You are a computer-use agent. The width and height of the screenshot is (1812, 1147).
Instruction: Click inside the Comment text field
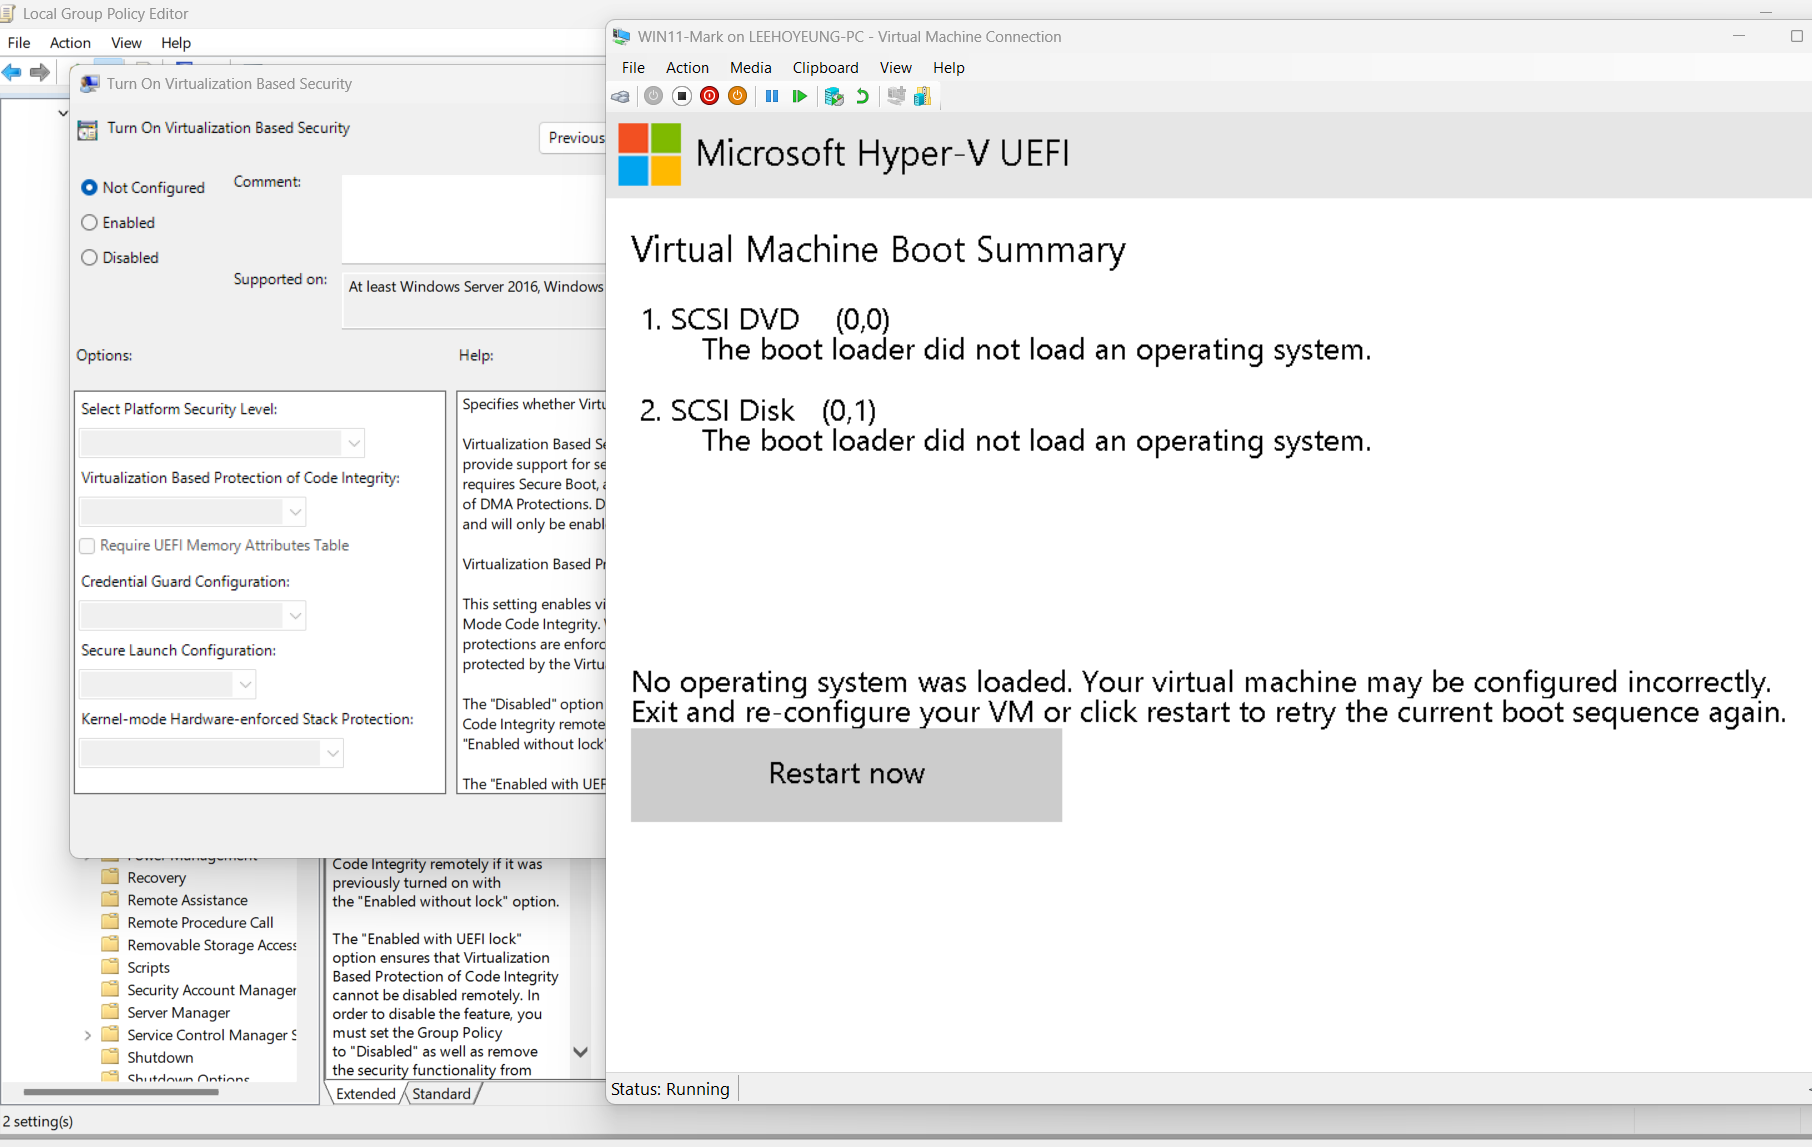click(472, 218)
